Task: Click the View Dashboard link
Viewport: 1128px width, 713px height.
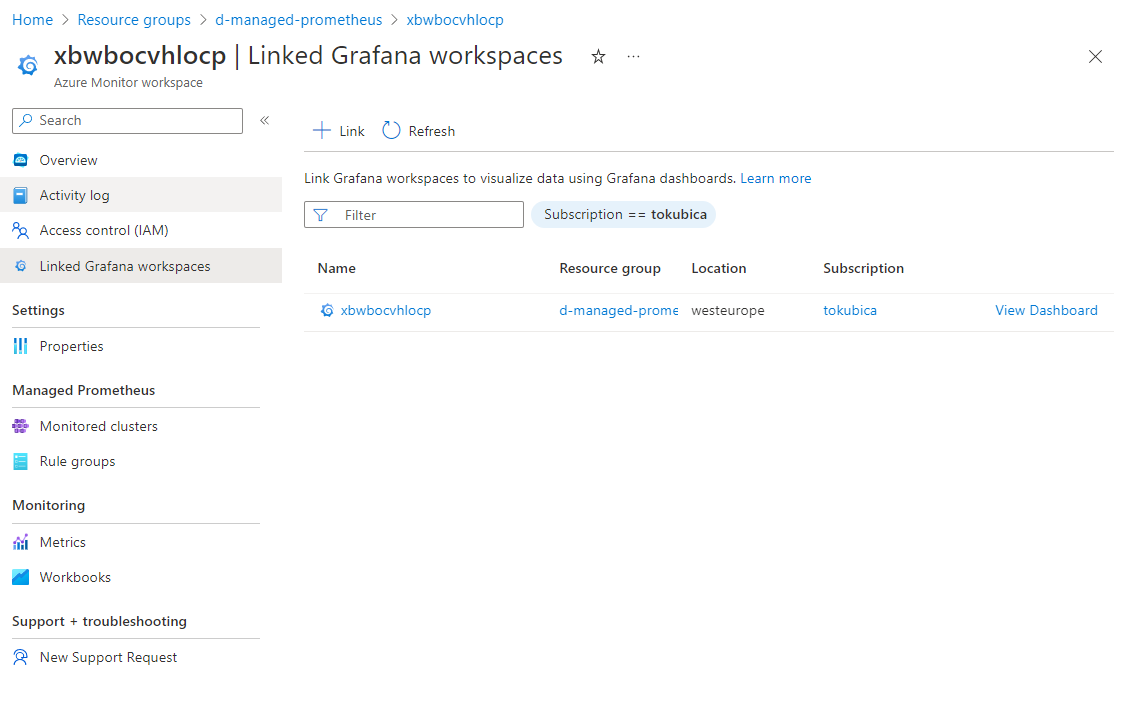Action: (1046, 310)
